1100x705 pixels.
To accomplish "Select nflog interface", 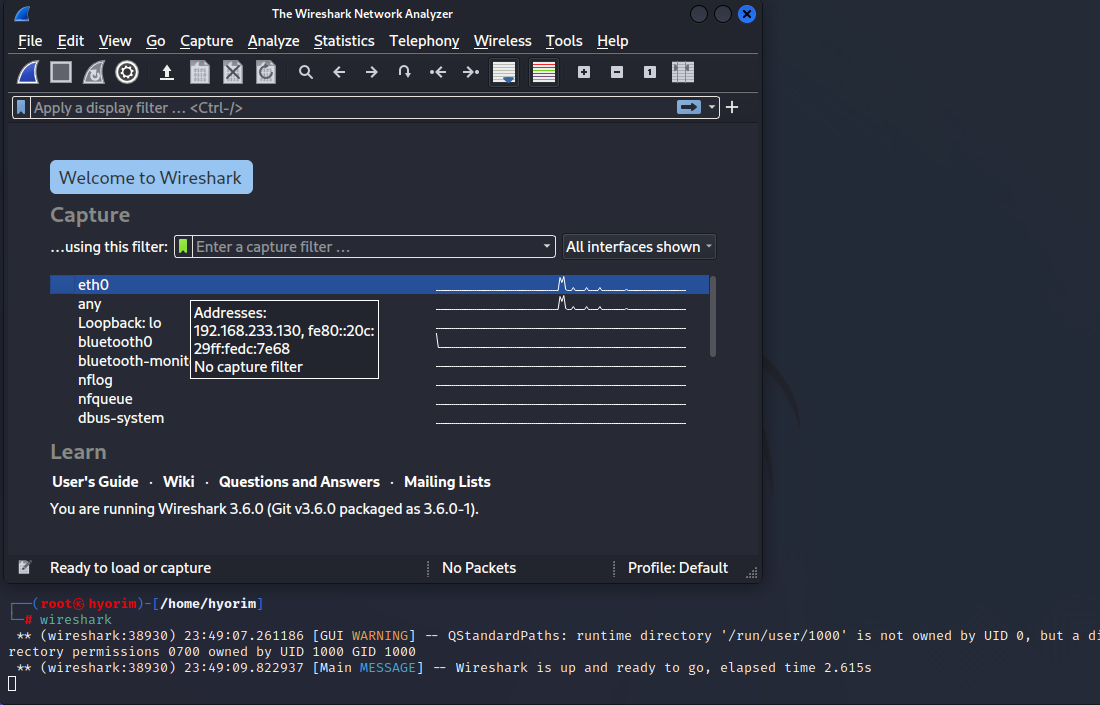I will (379, 380).
